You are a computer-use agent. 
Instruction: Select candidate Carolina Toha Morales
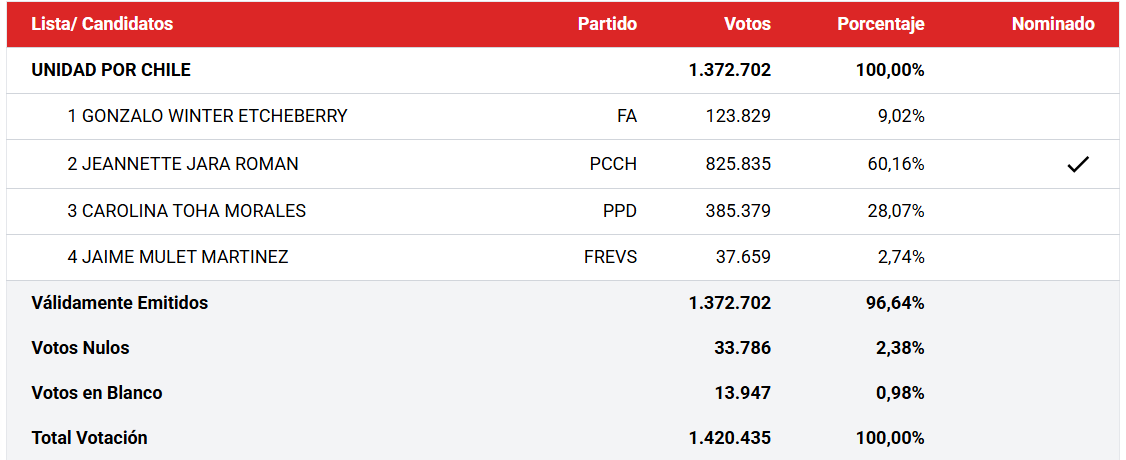(187, 211)
